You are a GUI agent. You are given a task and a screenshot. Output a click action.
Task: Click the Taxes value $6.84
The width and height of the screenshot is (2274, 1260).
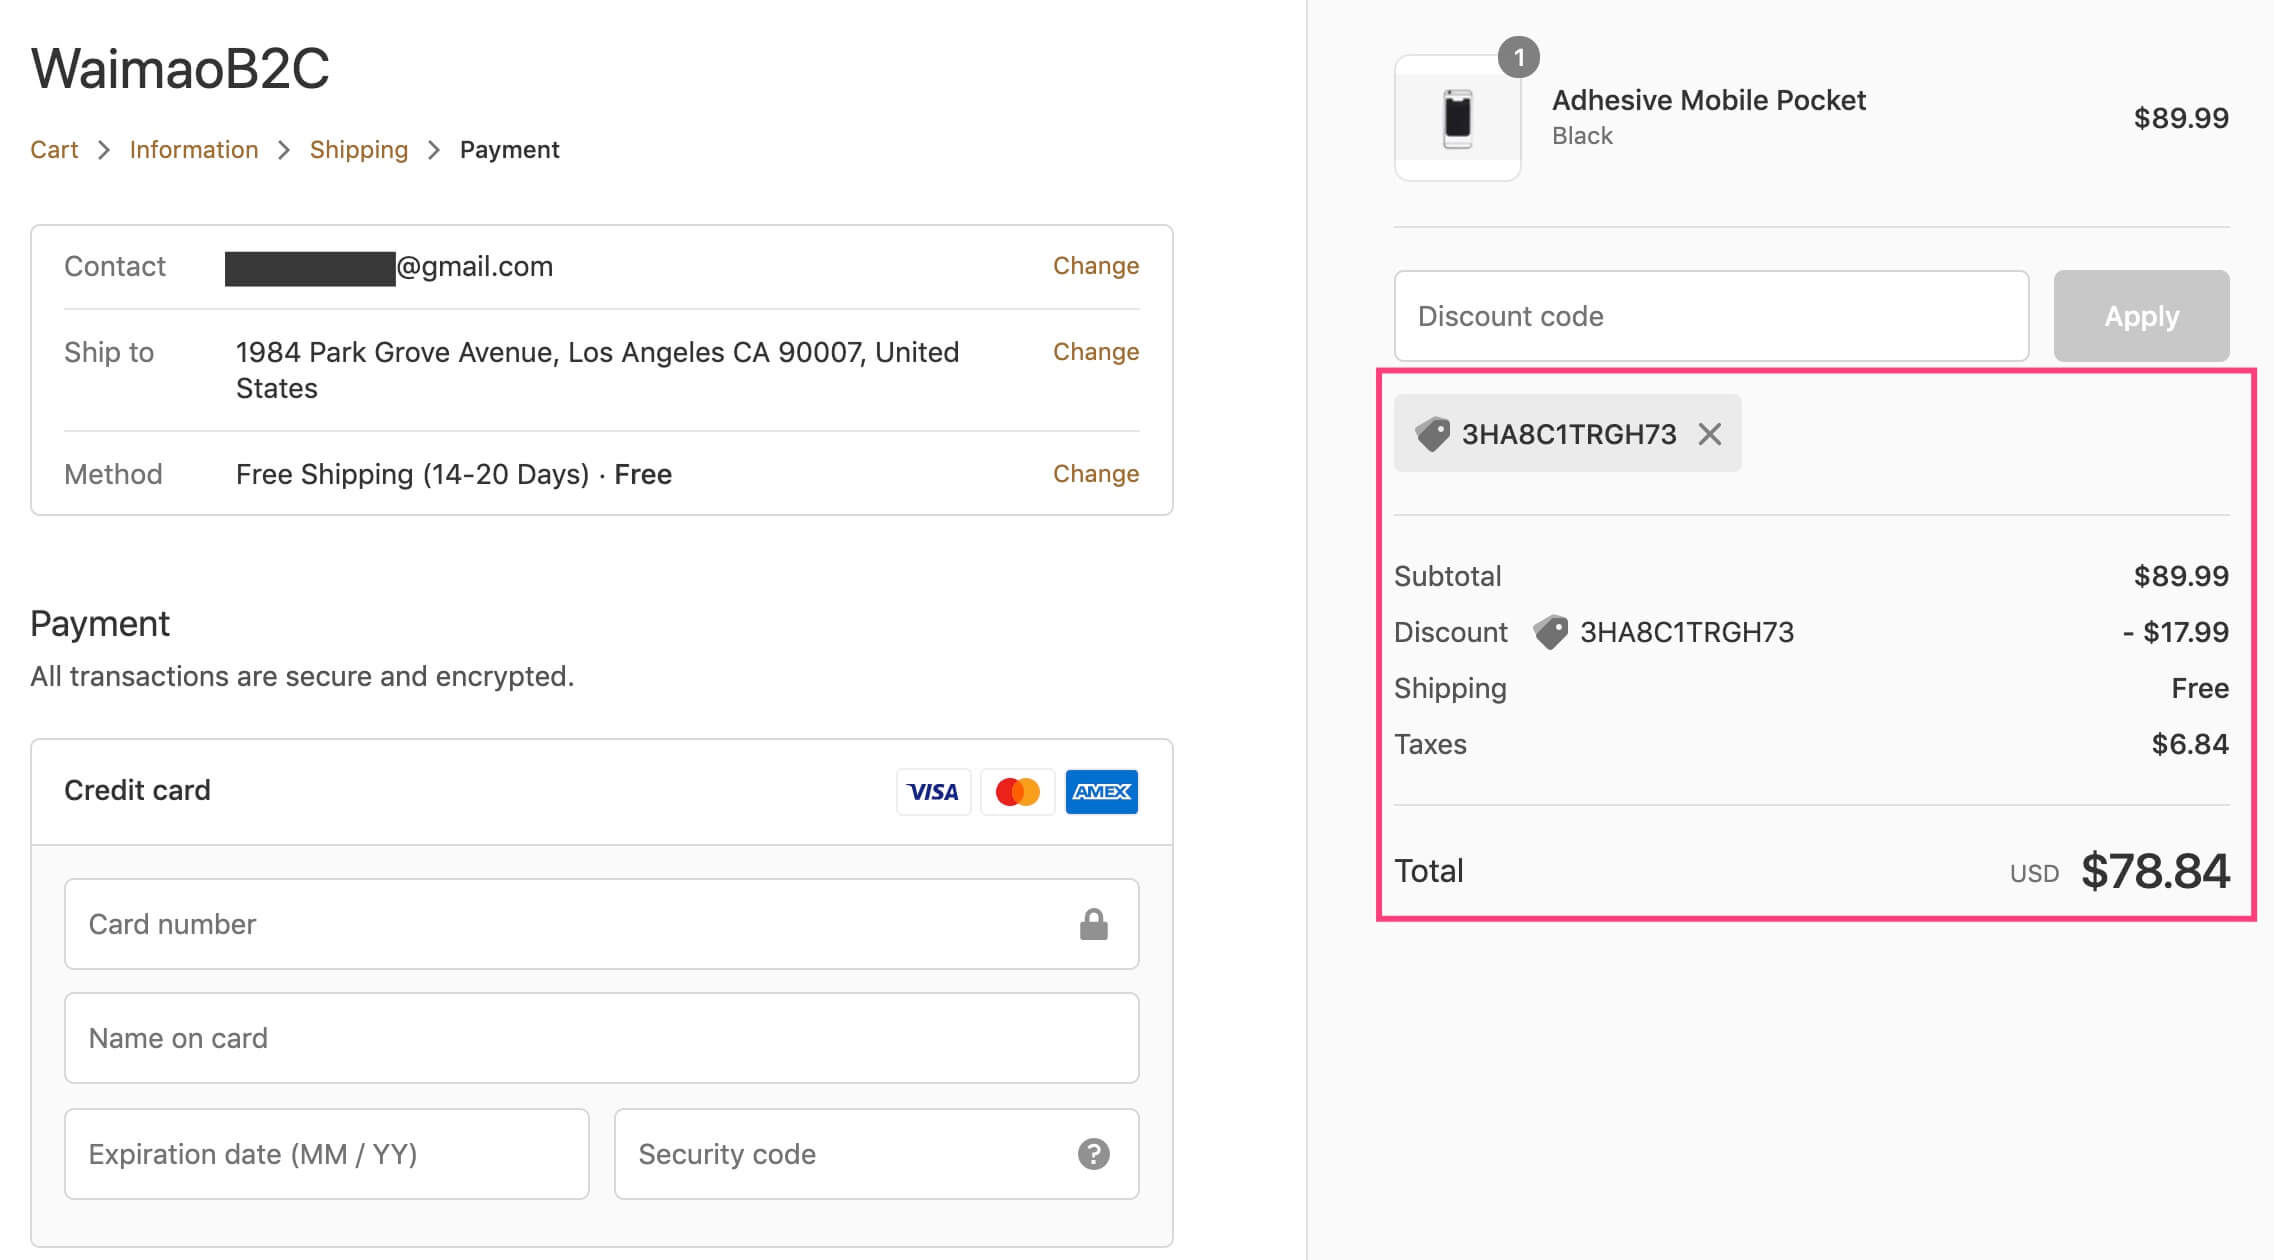[2189, 744]
